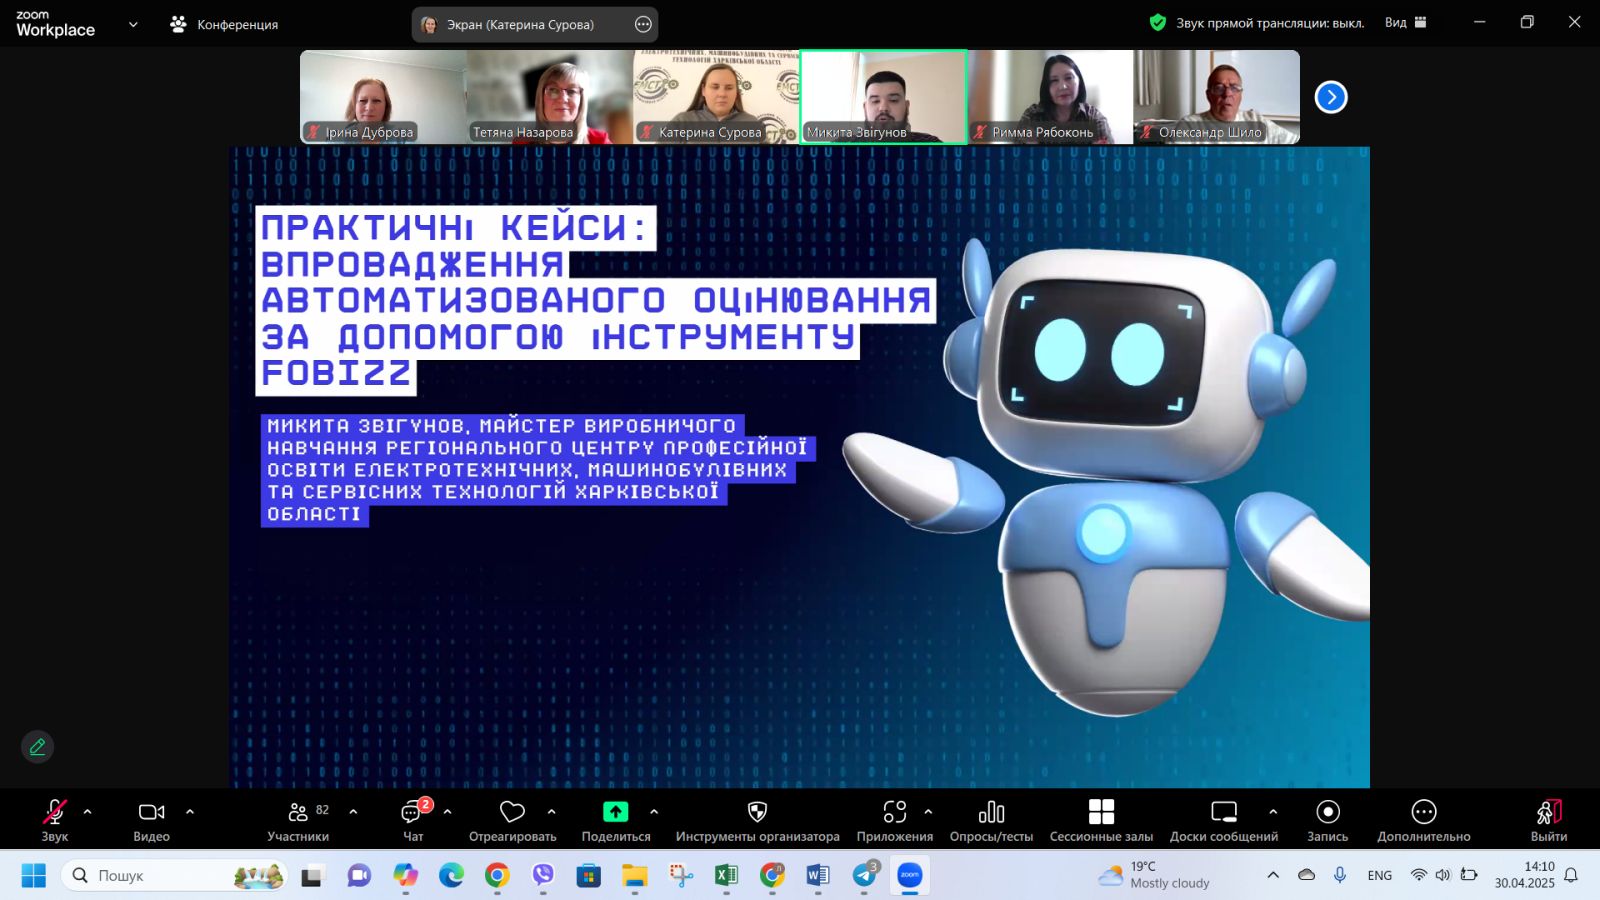
Task: Open audio options arrow next to Звук
Action: click(x=88, y=812)
